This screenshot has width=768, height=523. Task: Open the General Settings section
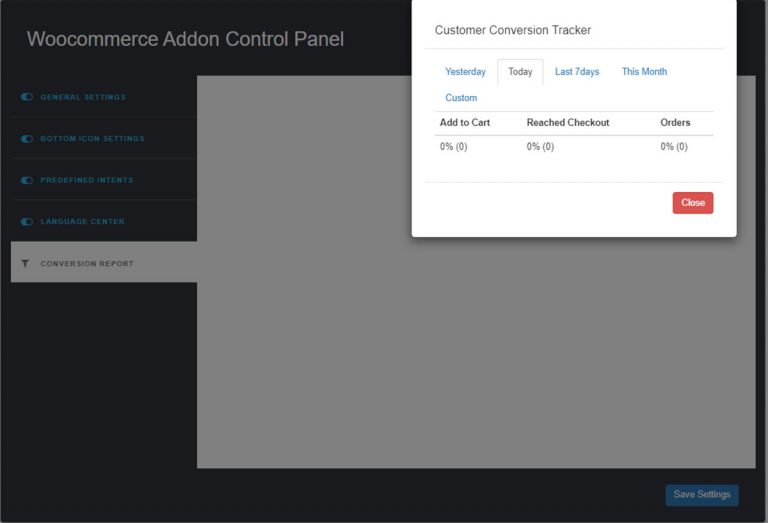pos(104,97)
